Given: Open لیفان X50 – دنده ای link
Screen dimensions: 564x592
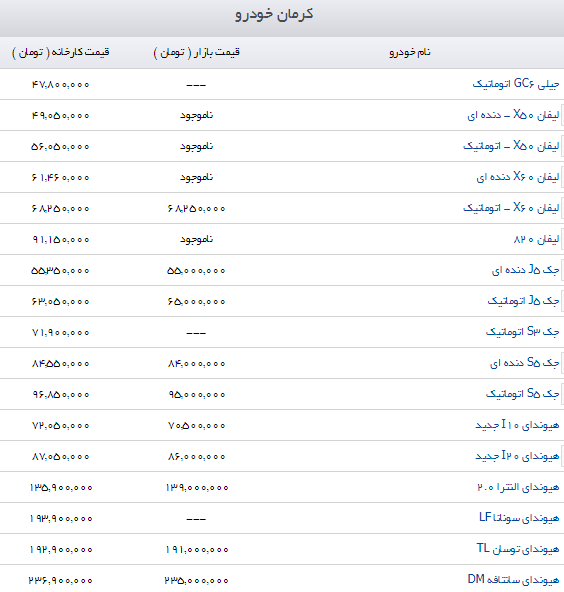Looking at the screenshot, I should 513,115.
